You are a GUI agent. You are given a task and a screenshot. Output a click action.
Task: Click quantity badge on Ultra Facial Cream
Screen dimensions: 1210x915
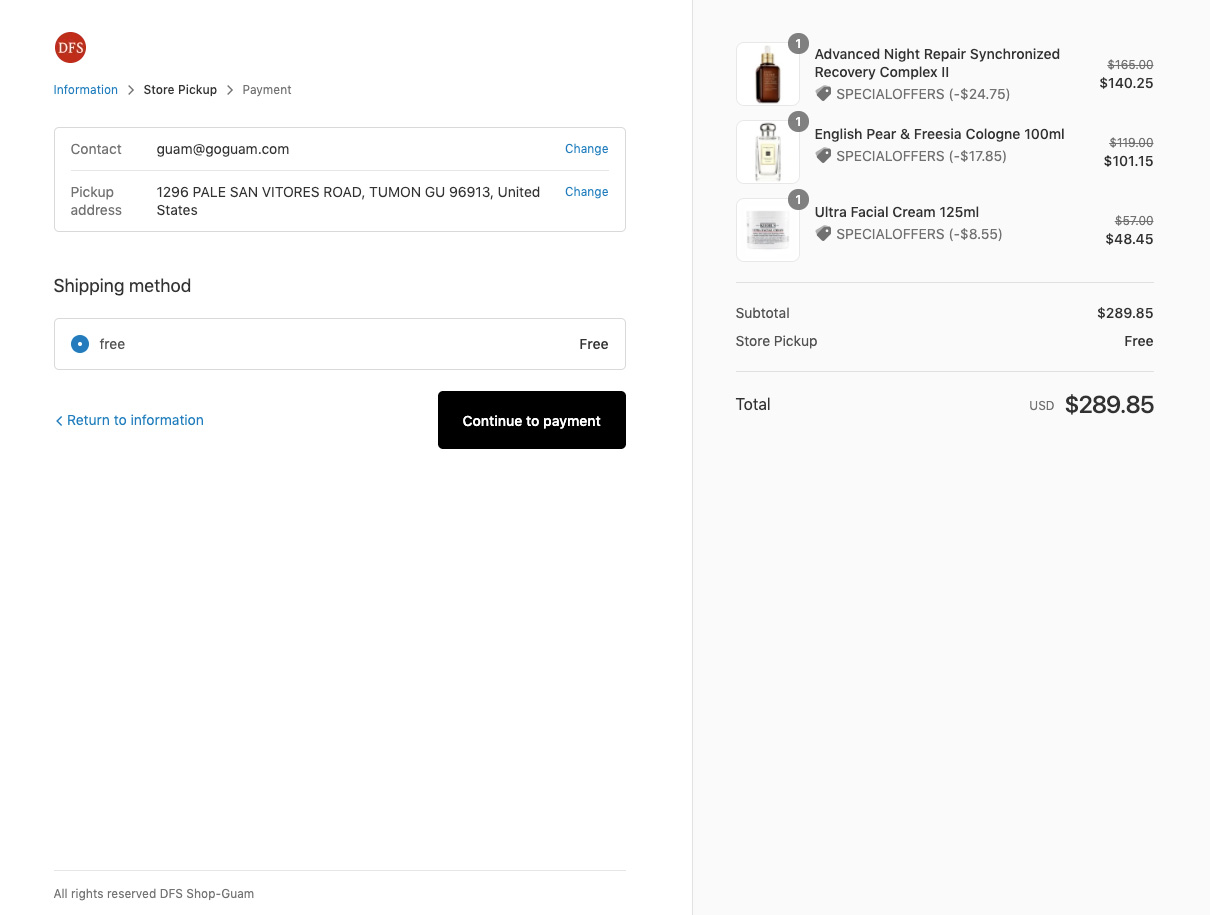point(798,200)
